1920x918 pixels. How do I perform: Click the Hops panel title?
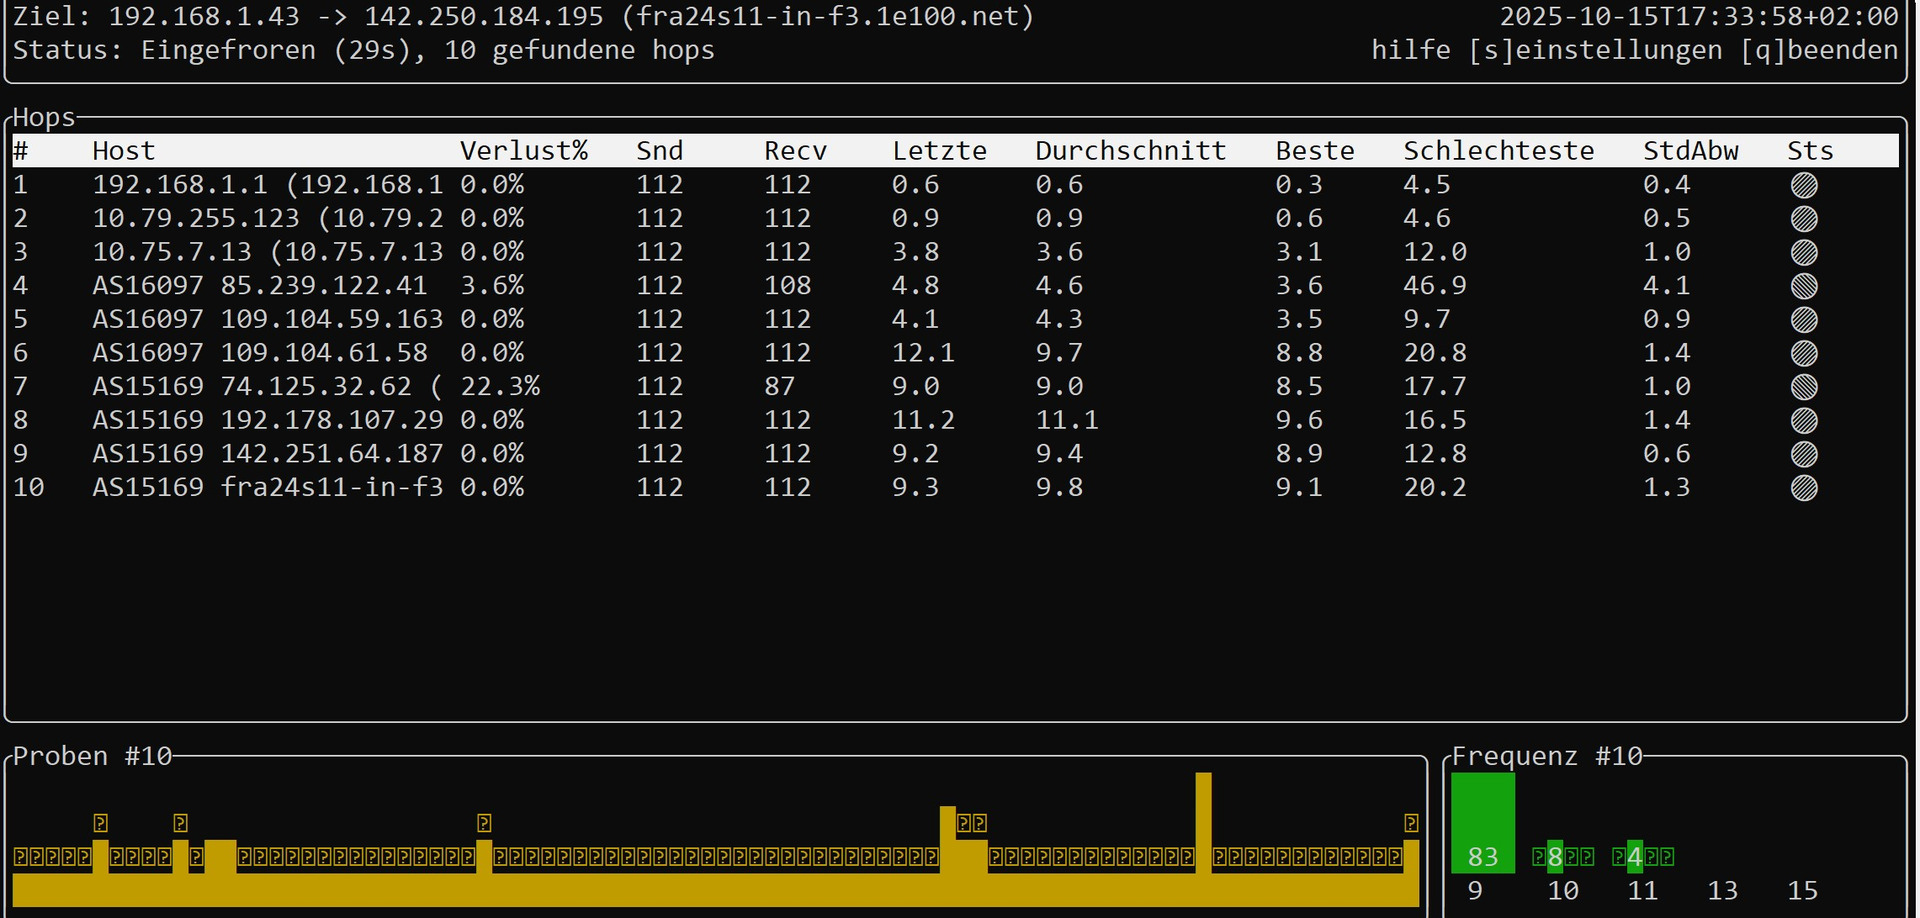[x=44, y=118]
